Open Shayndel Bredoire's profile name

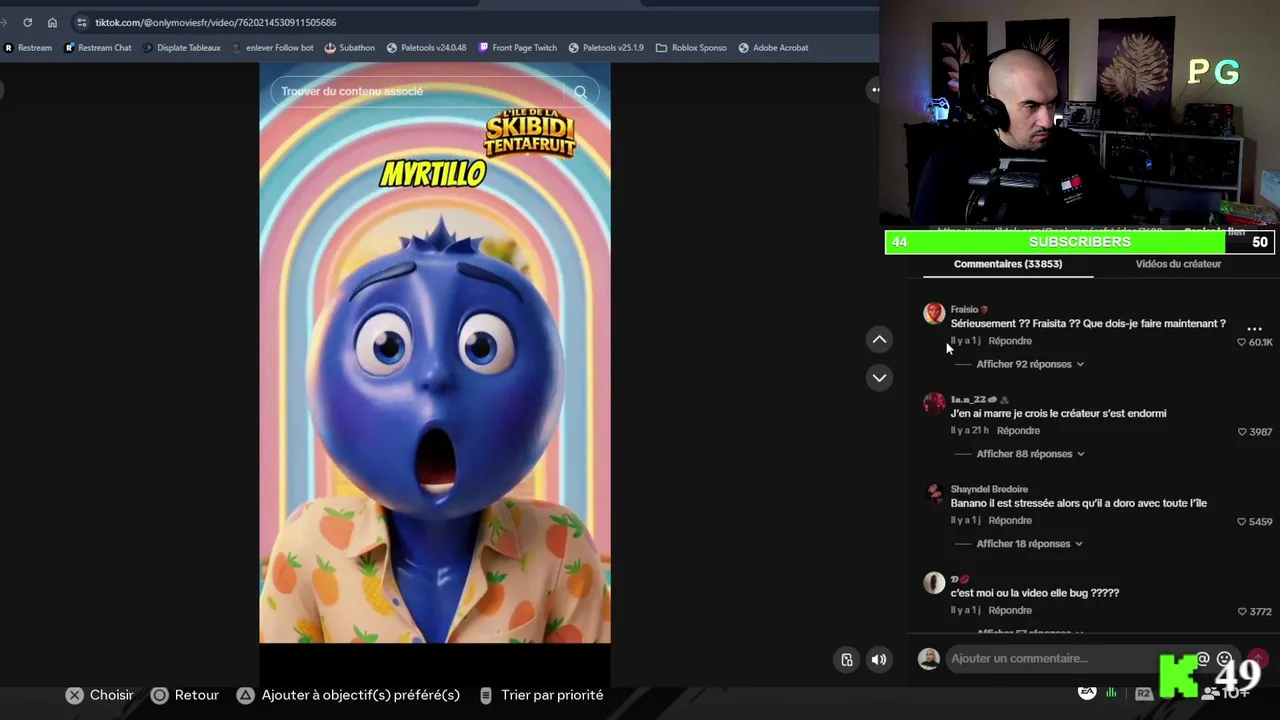pyautogui.click(x=989, y=489)
